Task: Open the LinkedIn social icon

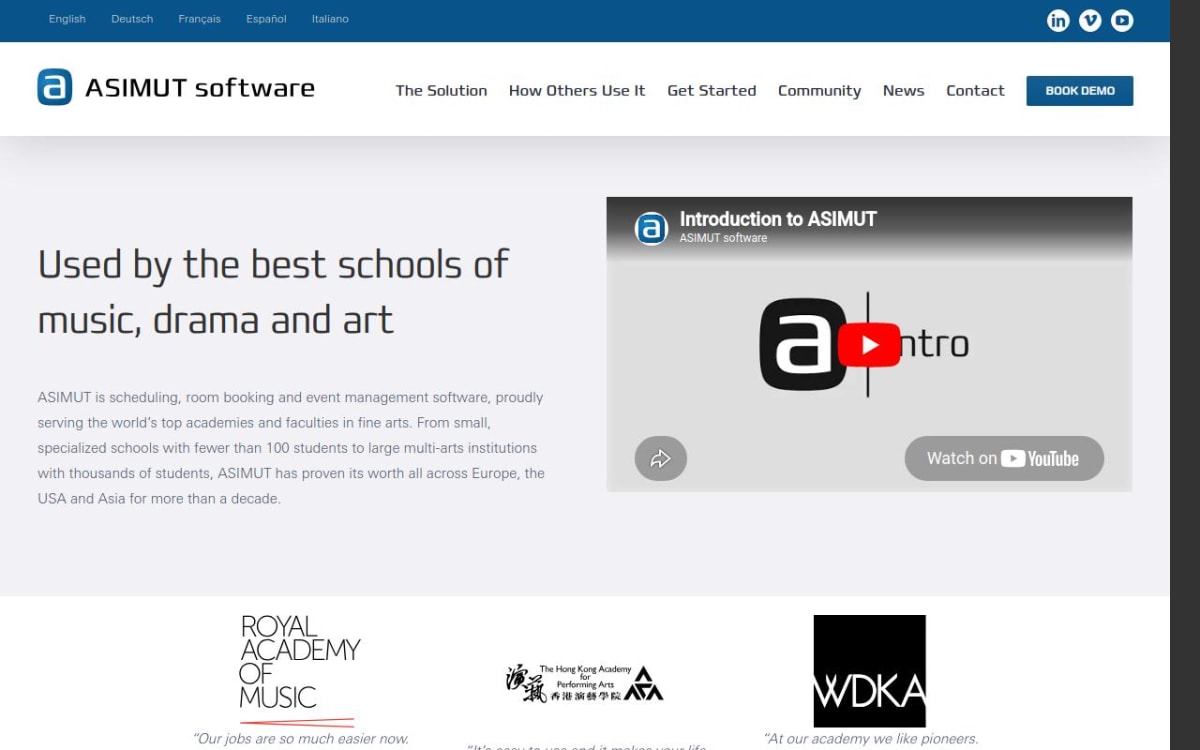Action: pos(1058,20)
